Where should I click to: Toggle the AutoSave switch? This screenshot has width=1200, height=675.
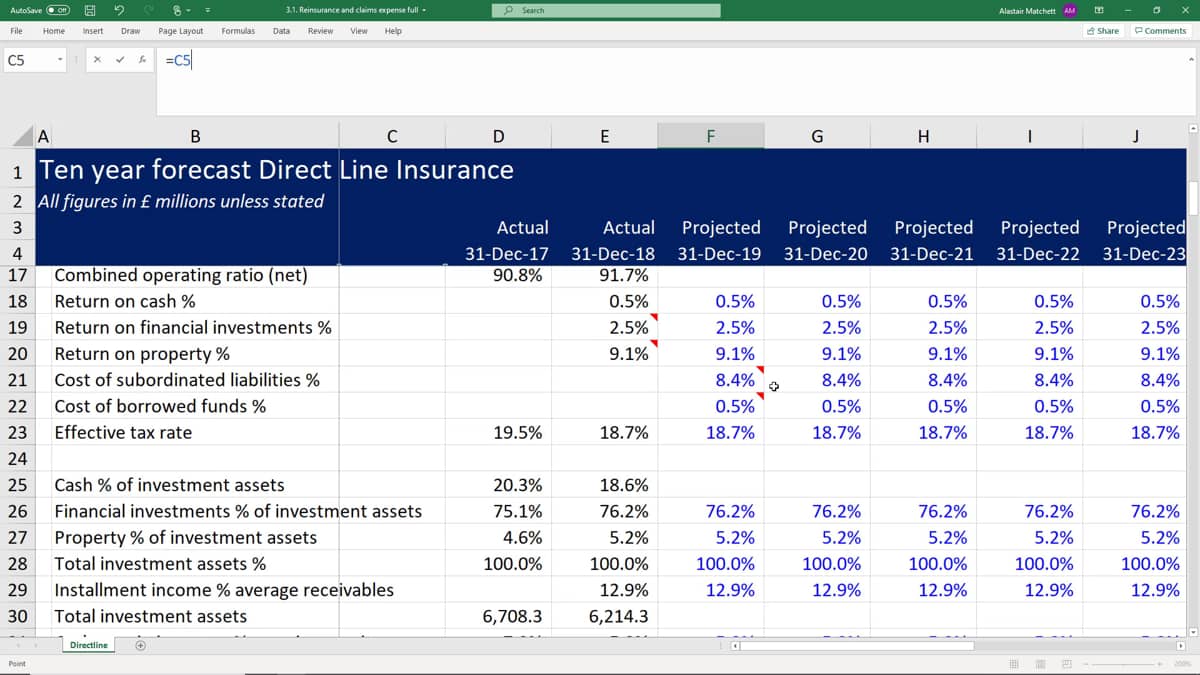[x=56, y=10]
